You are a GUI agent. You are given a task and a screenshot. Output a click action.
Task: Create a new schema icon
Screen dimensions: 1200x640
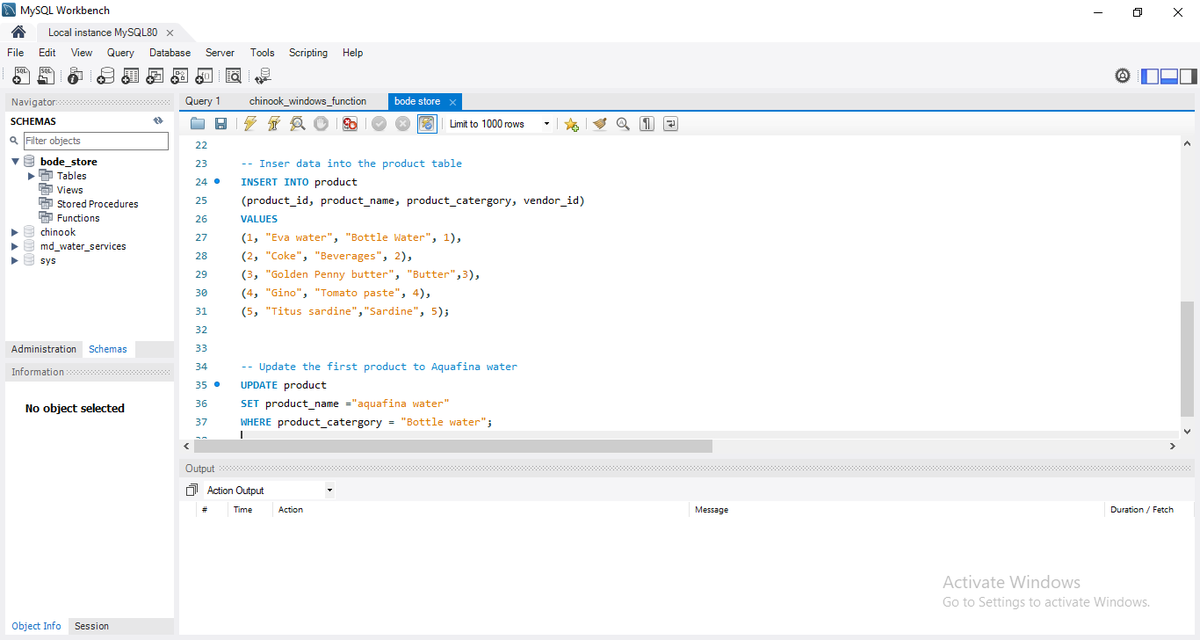[x=105, y=75]
